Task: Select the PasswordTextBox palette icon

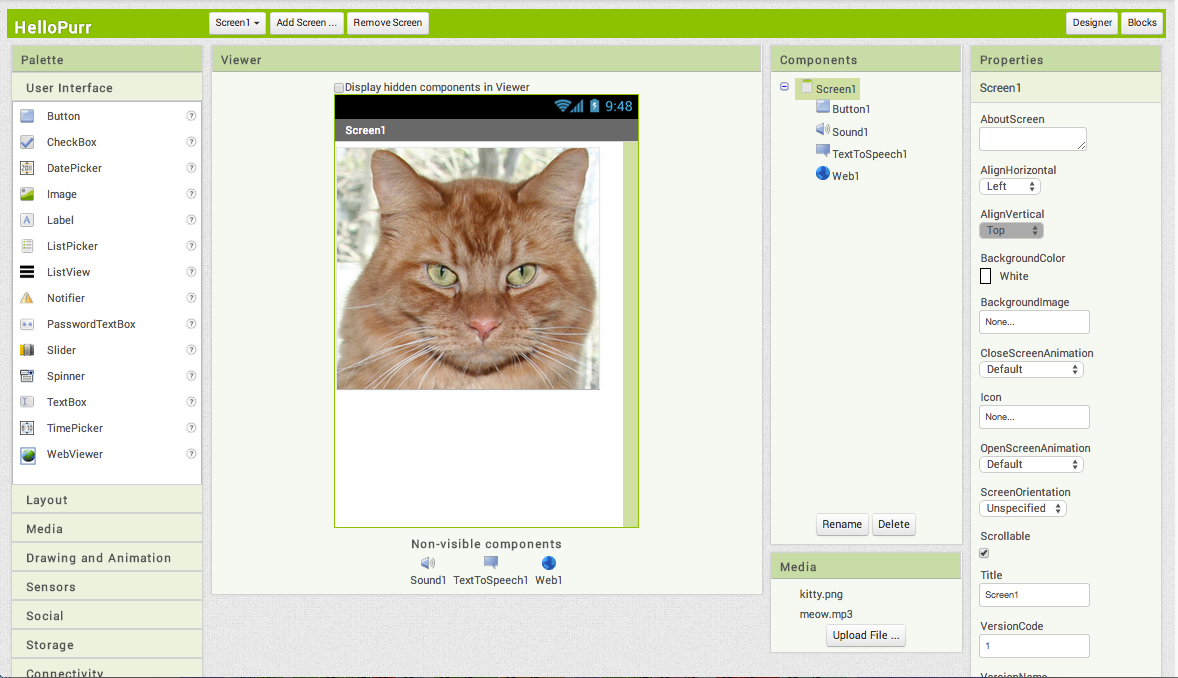Action: pos(27,324)
